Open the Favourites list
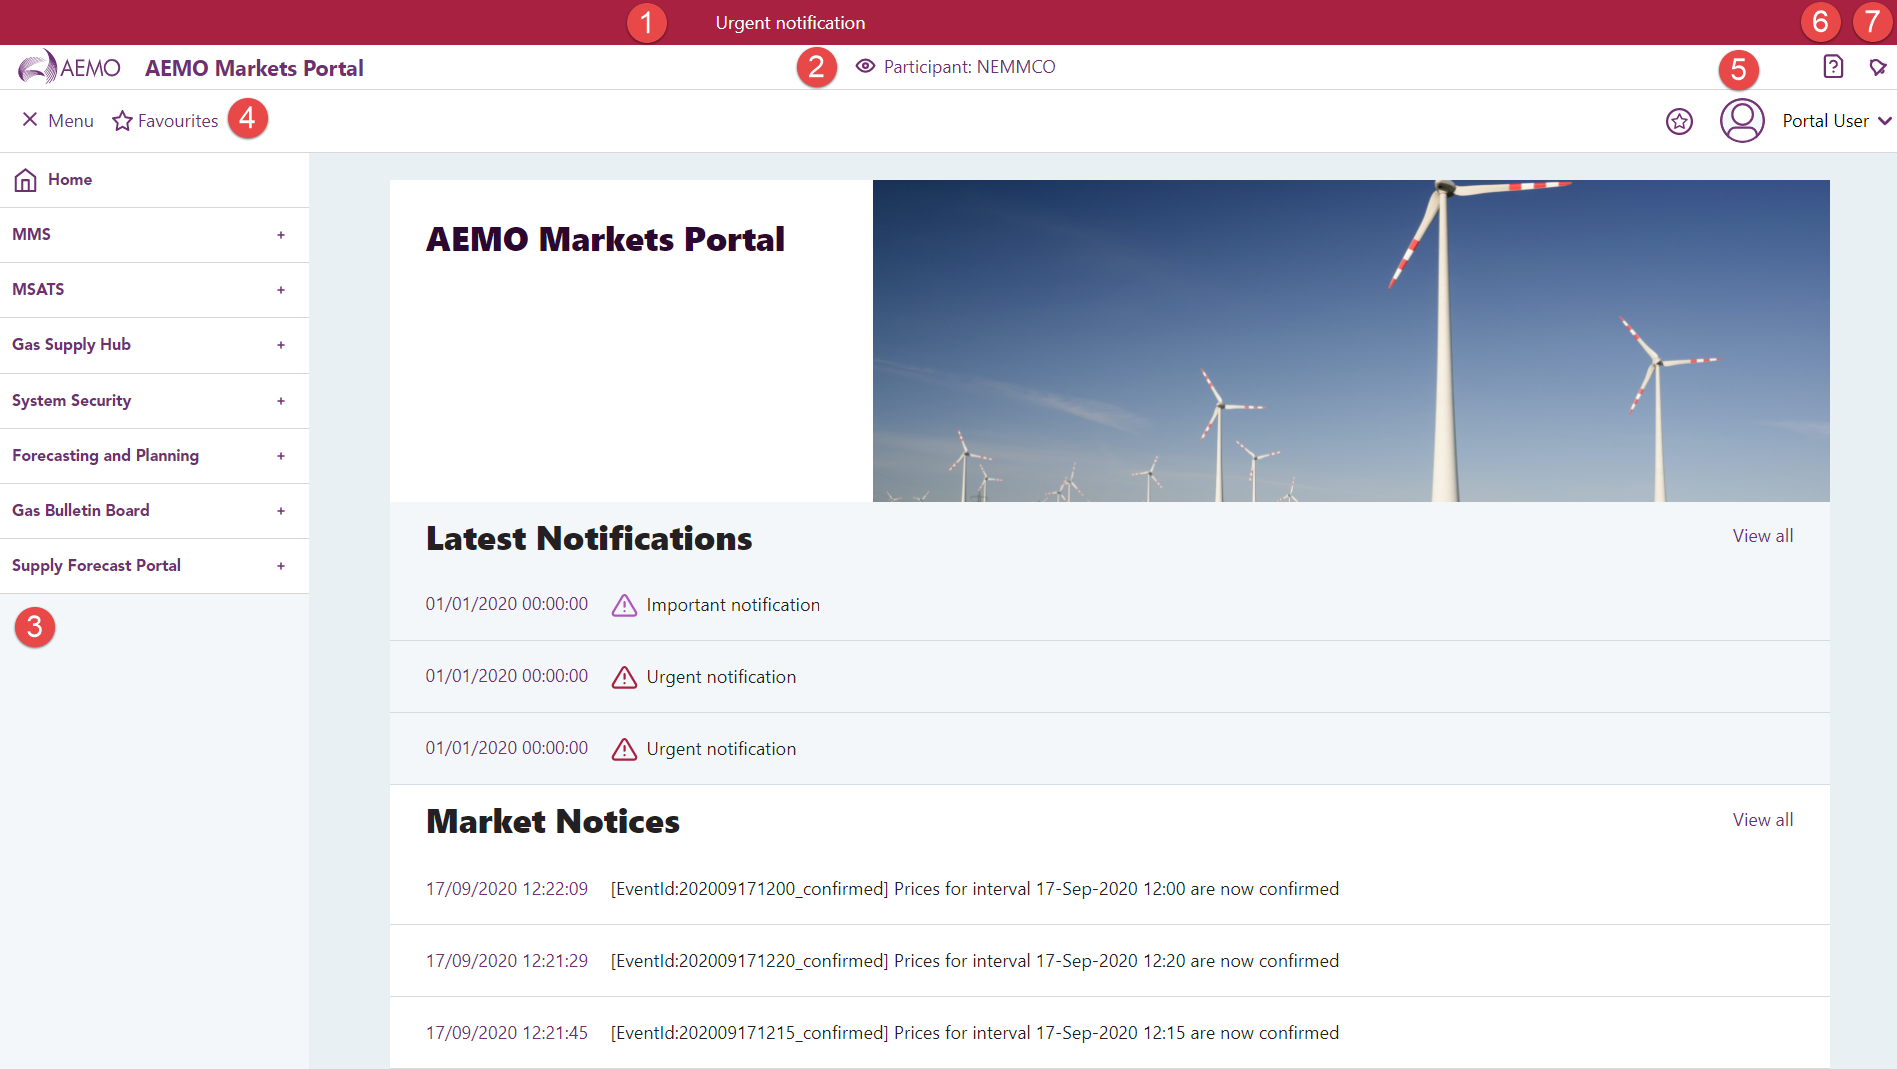Screen dimensions: 1897x1069 pyautogui.click(x=178, y=121)
